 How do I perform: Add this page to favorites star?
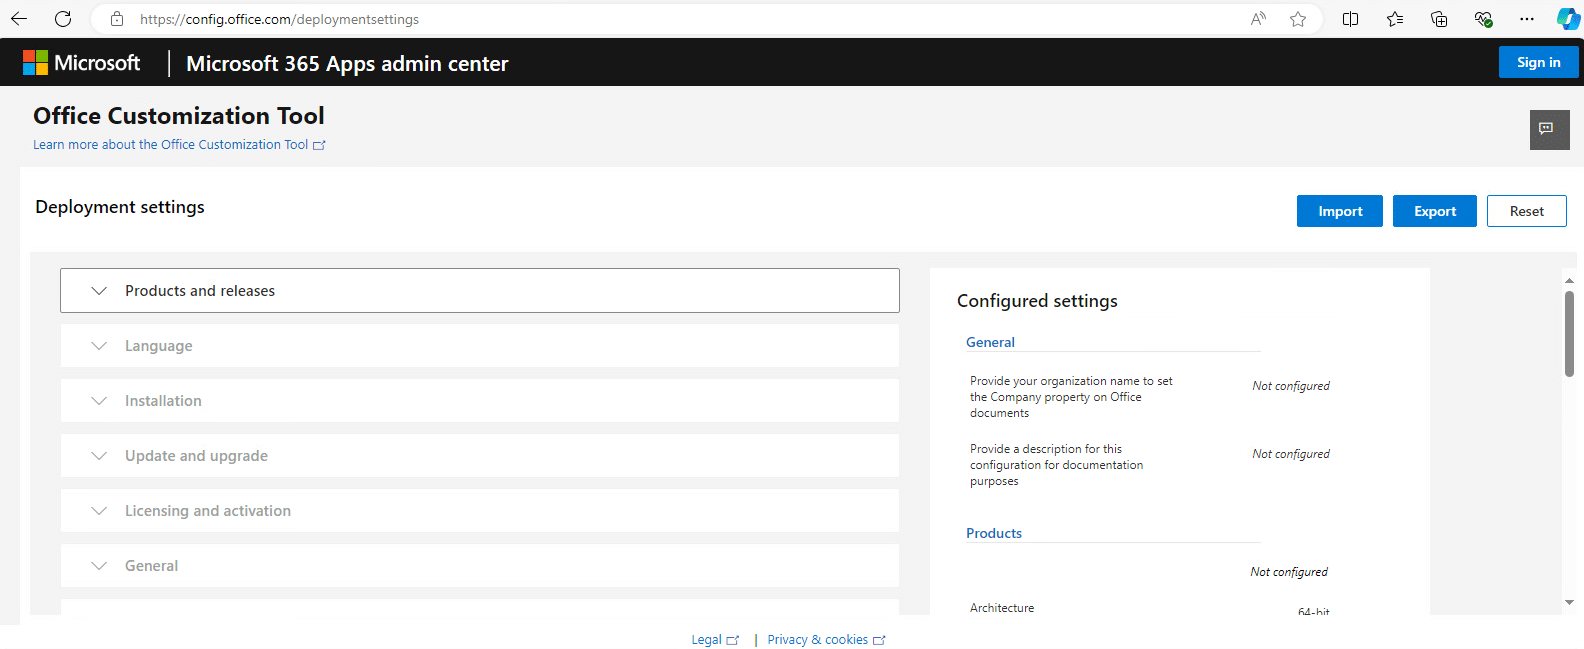1298,19
